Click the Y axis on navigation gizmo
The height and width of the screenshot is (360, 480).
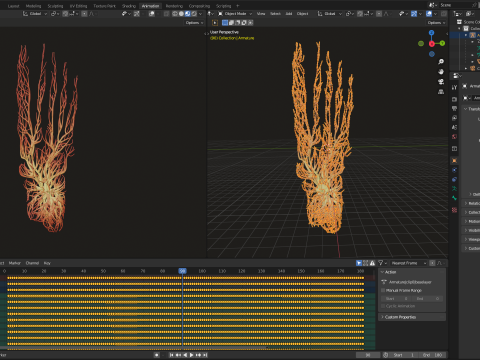[x=442, y=43]
